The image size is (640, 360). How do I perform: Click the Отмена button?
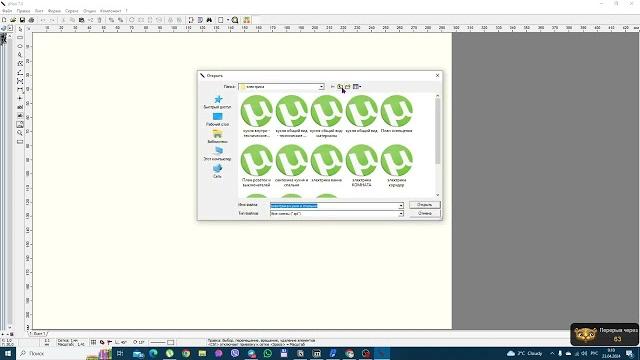424,213
